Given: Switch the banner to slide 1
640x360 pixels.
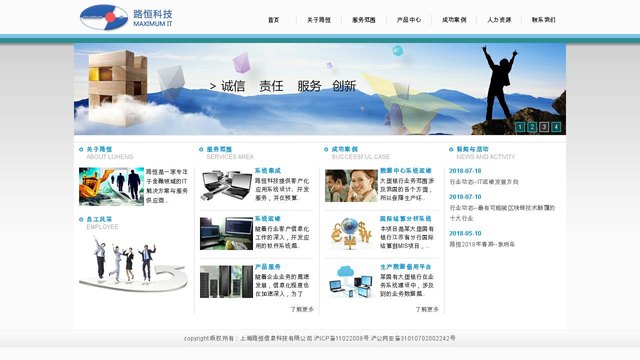Looking at the screenshot, I should click(520, 127).
